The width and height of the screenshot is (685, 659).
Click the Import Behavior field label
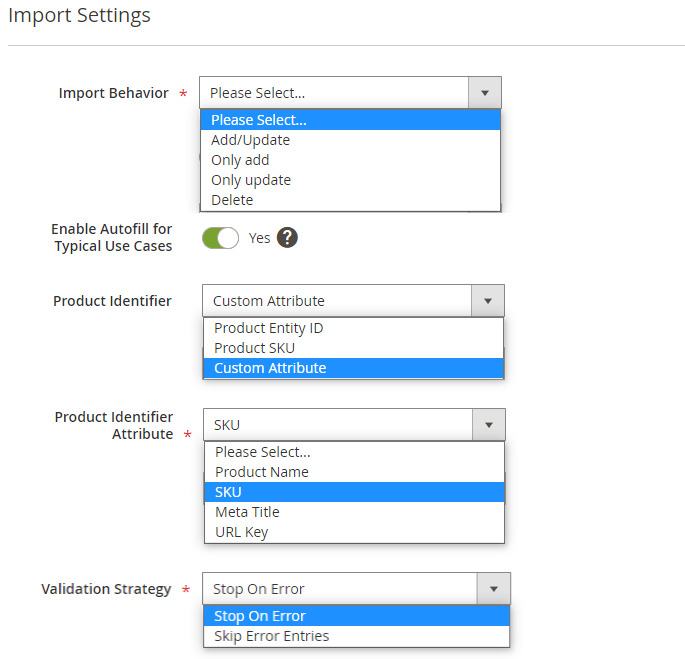pos(114,93)
